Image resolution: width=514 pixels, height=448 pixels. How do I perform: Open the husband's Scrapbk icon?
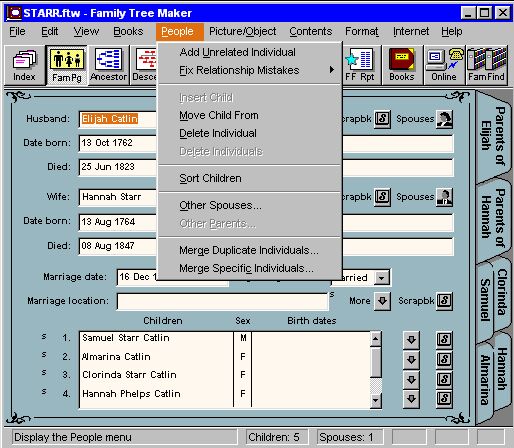coord(382,119)
